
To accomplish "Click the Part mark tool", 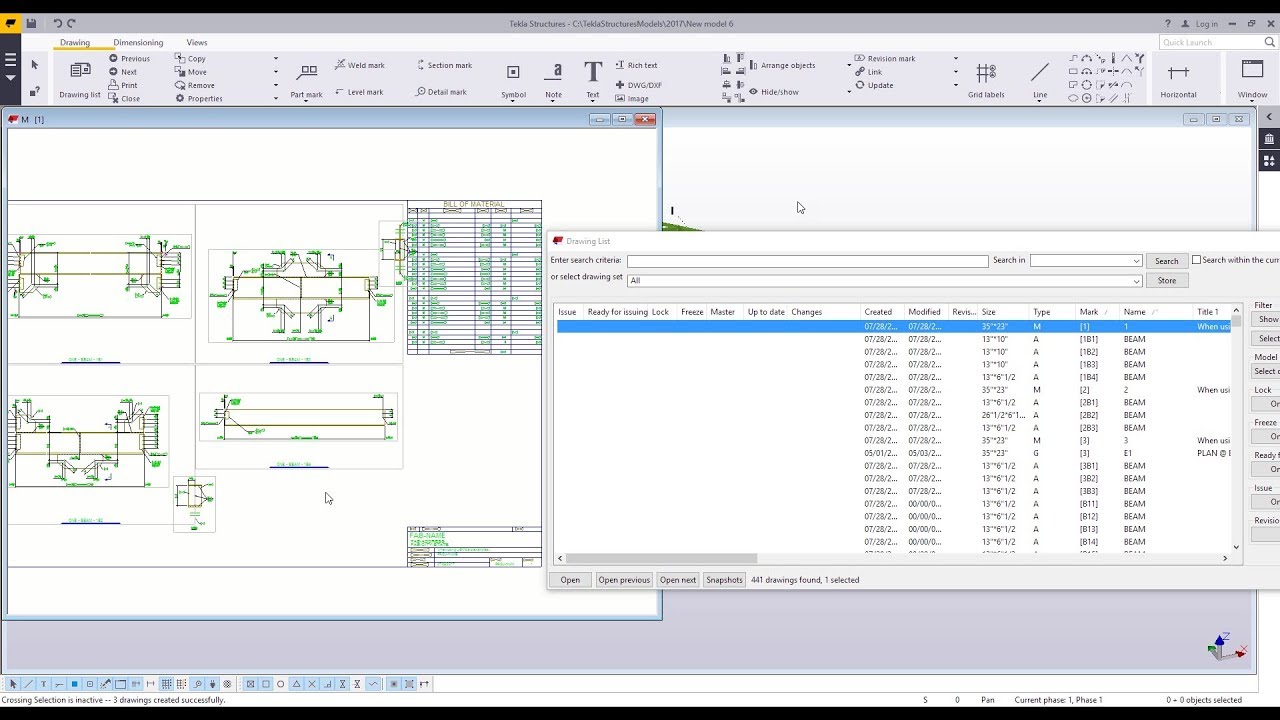I will pos(307,81).
